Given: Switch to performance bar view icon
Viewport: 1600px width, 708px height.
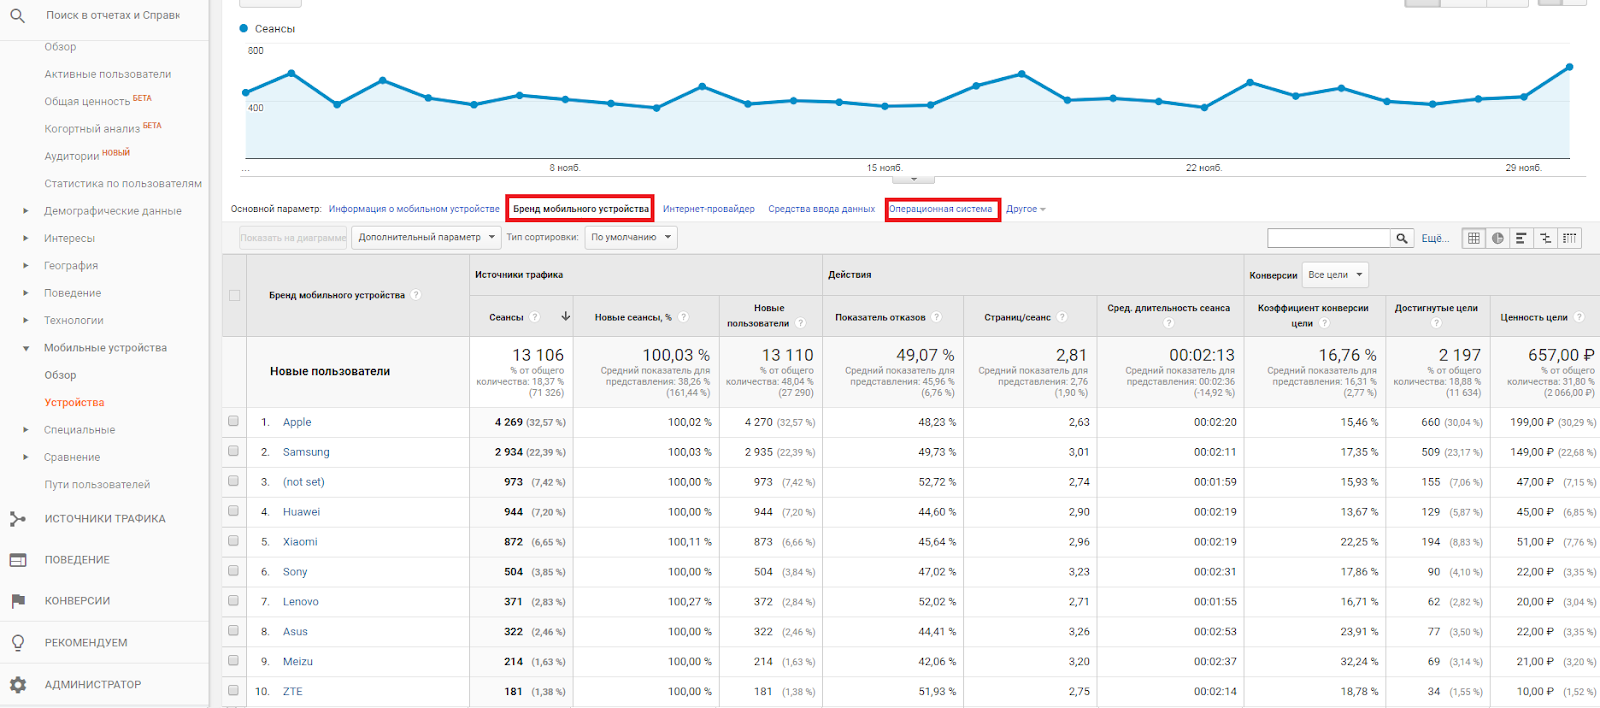Looking at the screenshot, I should (1522, 238).
